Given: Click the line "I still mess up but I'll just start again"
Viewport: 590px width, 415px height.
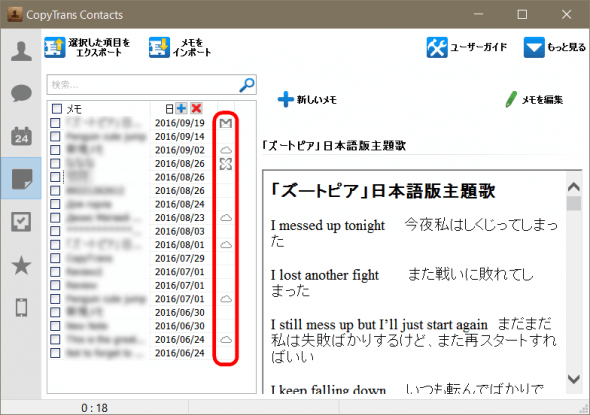Looking at the screenshot, I should click(x=379, y=324).
